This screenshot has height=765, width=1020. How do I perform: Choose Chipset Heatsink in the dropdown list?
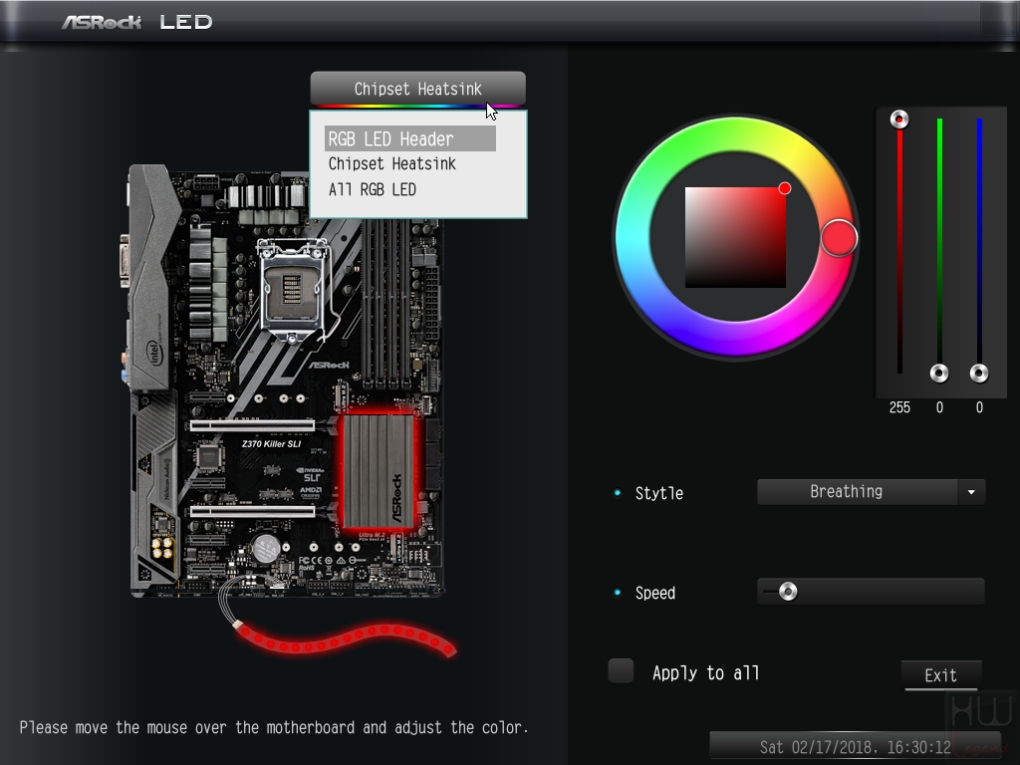(392, 164)
